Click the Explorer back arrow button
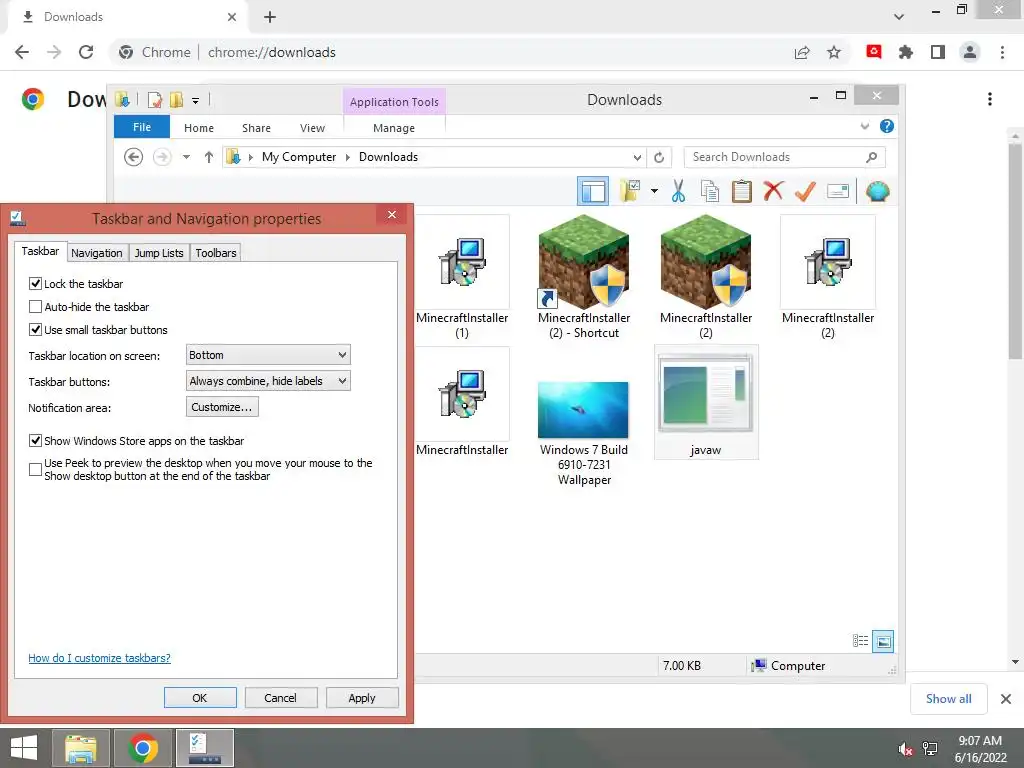 (134, 157)
